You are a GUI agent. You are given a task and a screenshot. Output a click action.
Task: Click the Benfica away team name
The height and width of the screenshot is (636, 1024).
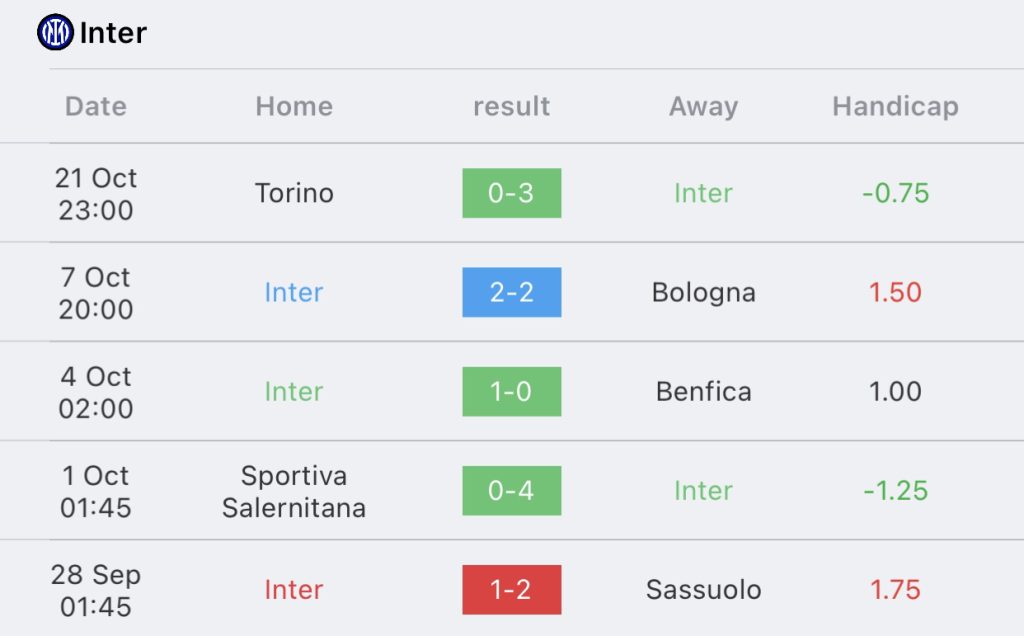(x=703, y=391)
